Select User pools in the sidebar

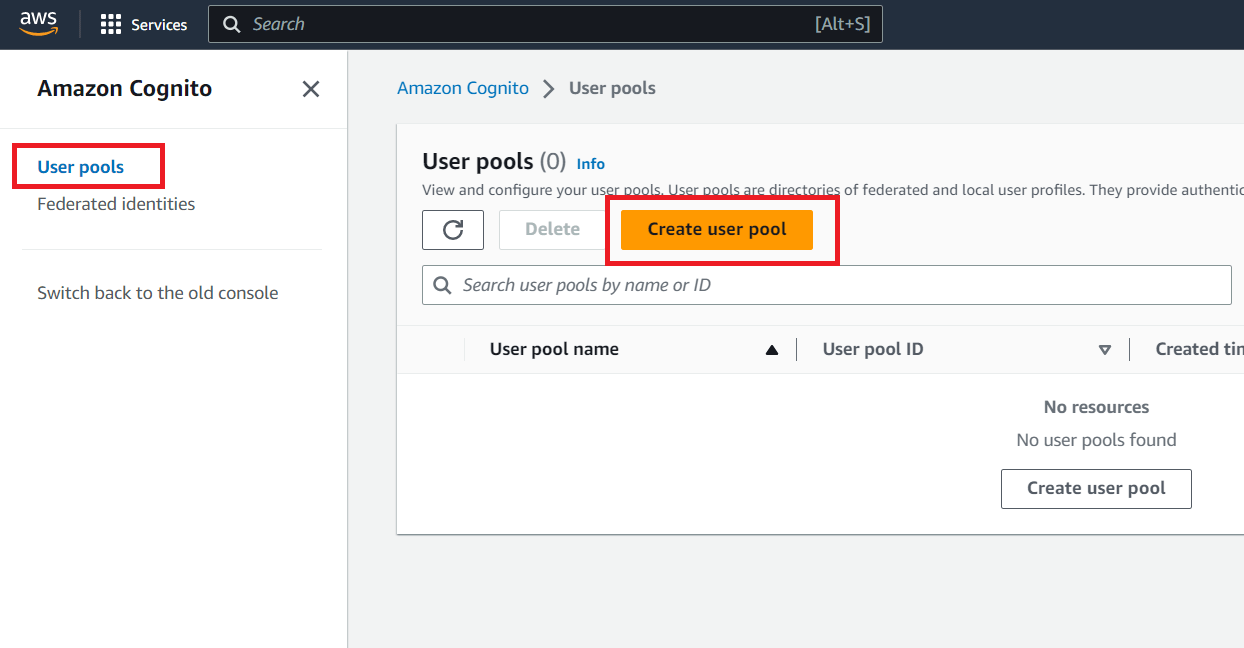pyautogui.click(x=80, y=166)
